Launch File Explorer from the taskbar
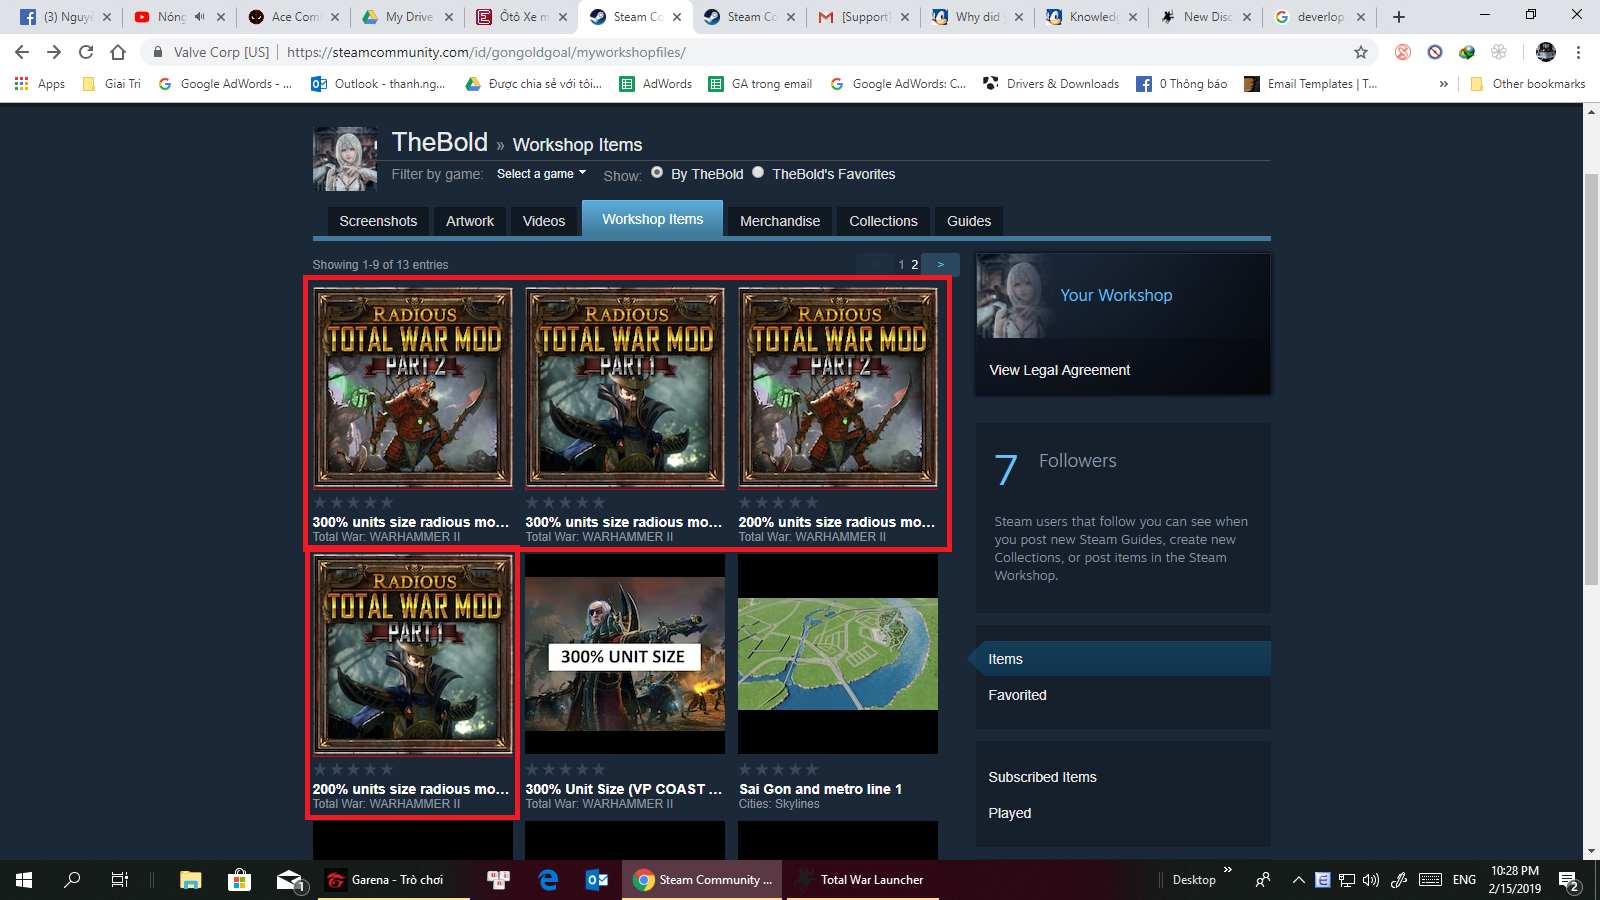 191,880
